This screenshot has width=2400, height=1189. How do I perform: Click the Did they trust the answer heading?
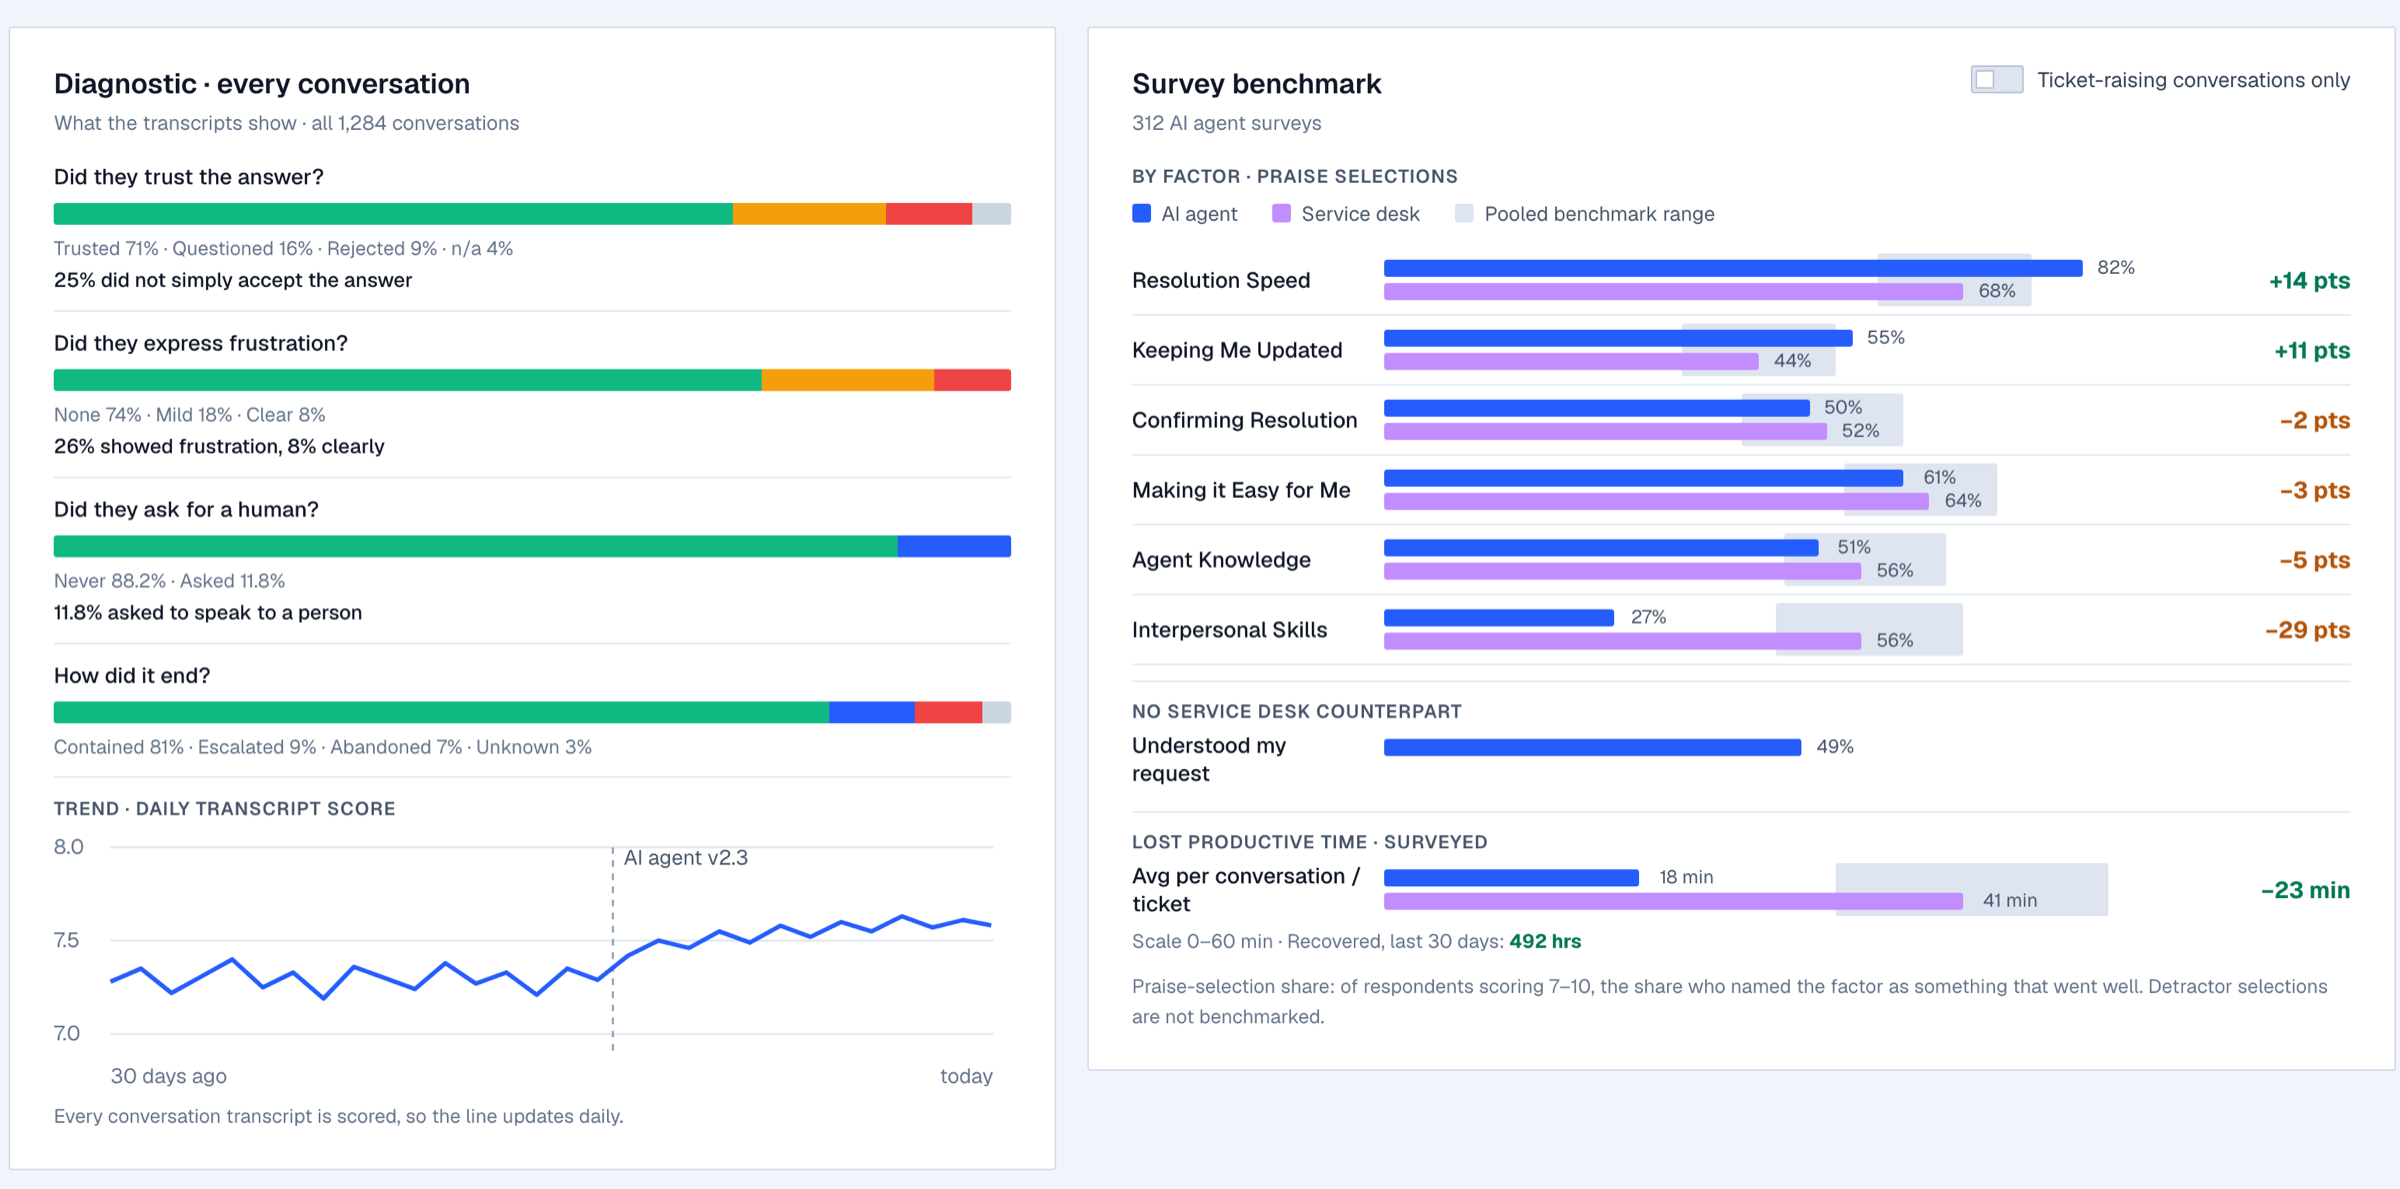click(189, 177)
